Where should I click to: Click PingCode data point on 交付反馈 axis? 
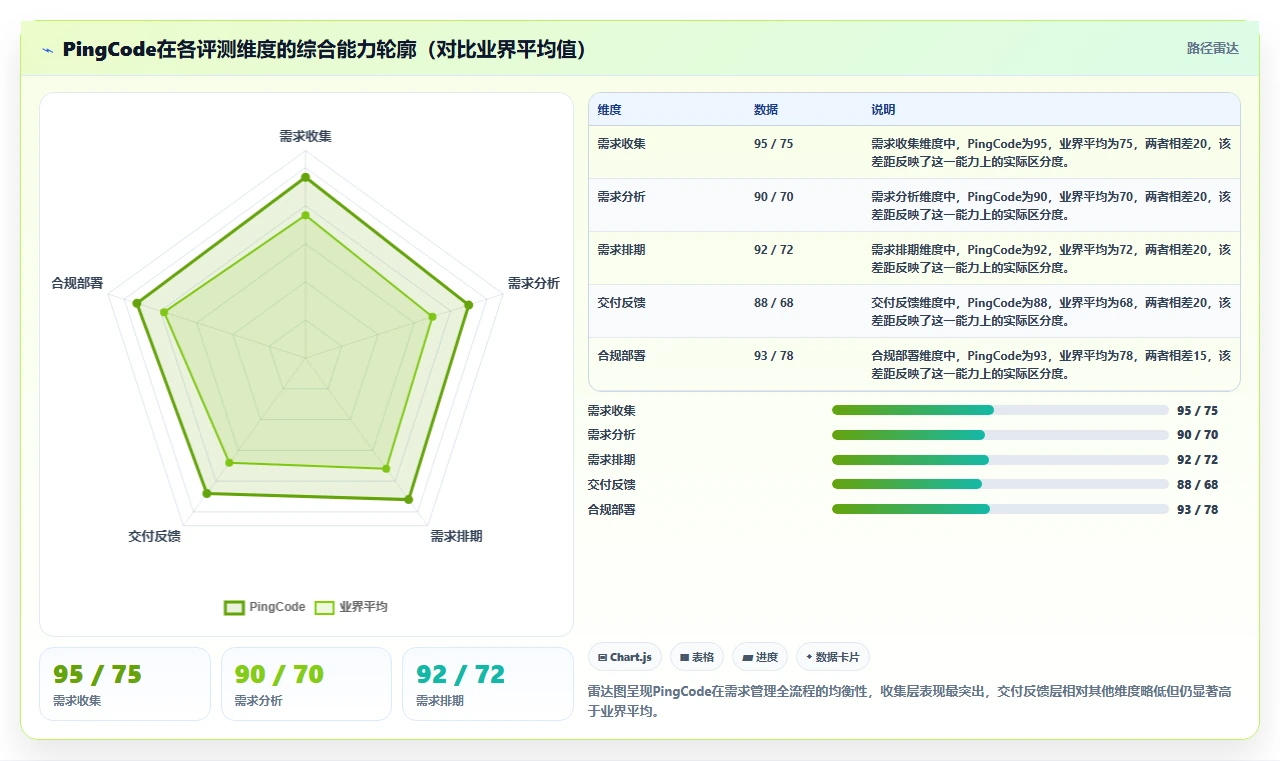207,493
